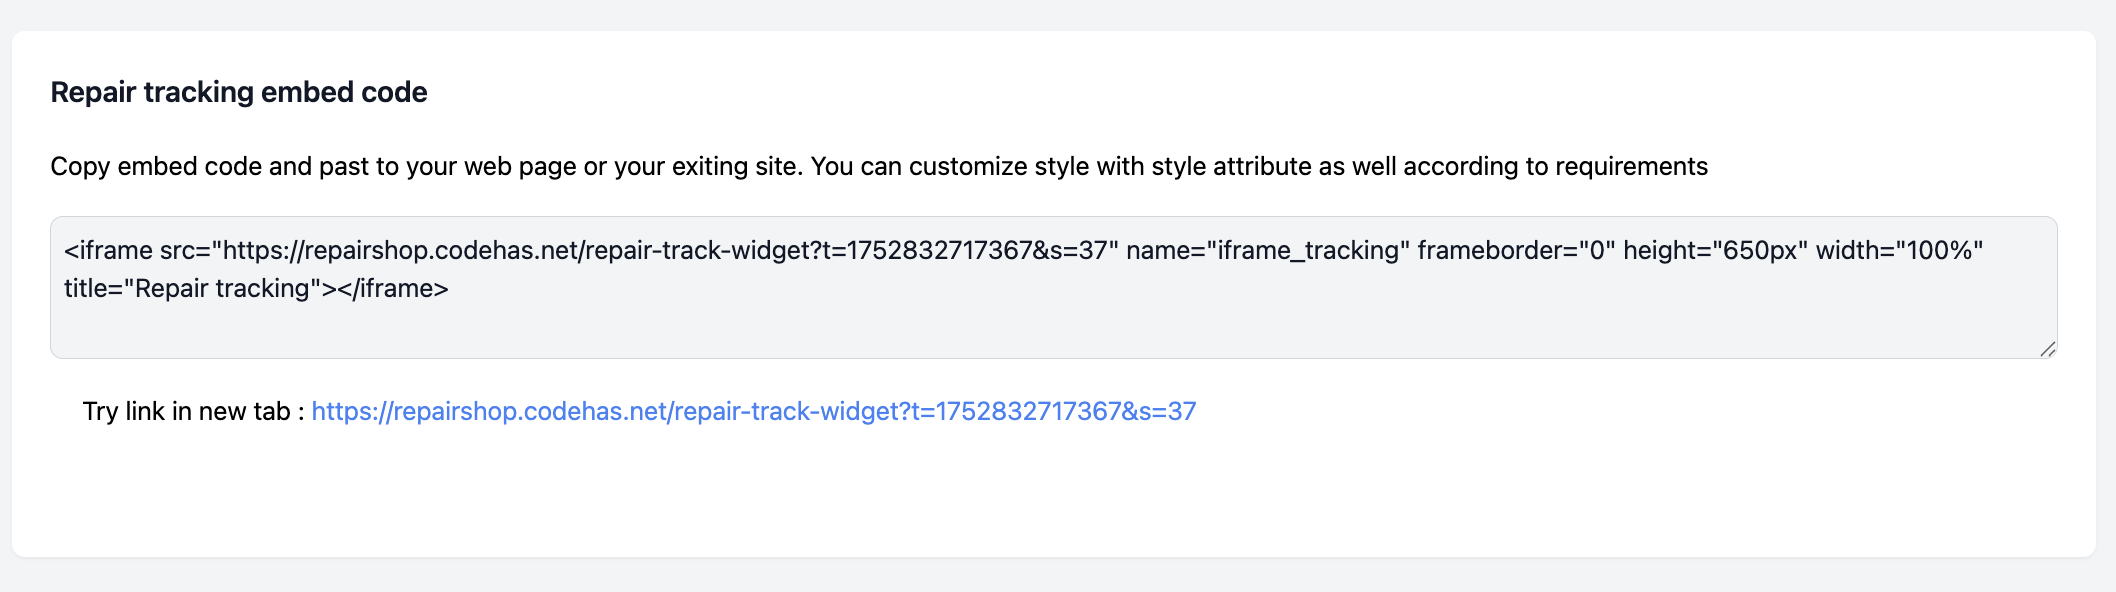Click the text area resize handle
The image size is (2116, 592).
click(2047, 349)
